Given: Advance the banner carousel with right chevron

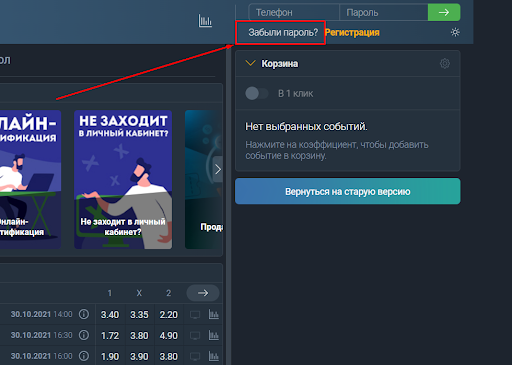Looking at the screenshot, I should [218, 169].
